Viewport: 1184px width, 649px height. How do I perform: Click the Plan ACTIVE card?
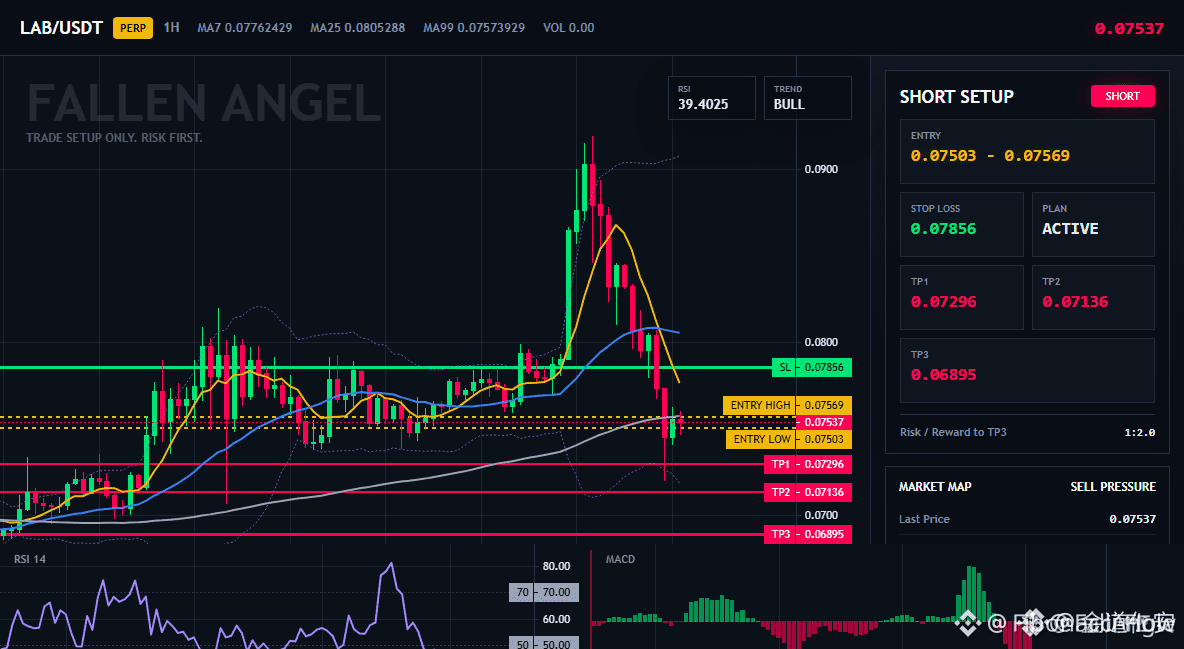1093,224
